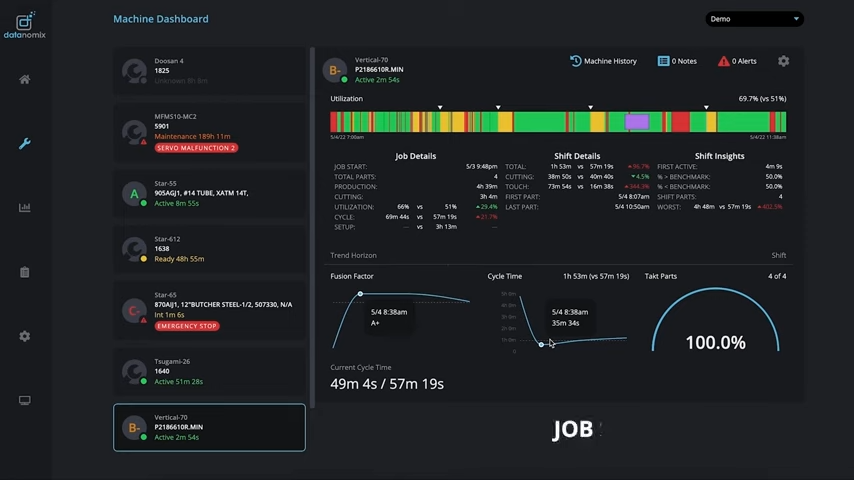Click the clipboard sidebar icon
The width and height of the screenshot is (854, 480).
coord(25,272)
